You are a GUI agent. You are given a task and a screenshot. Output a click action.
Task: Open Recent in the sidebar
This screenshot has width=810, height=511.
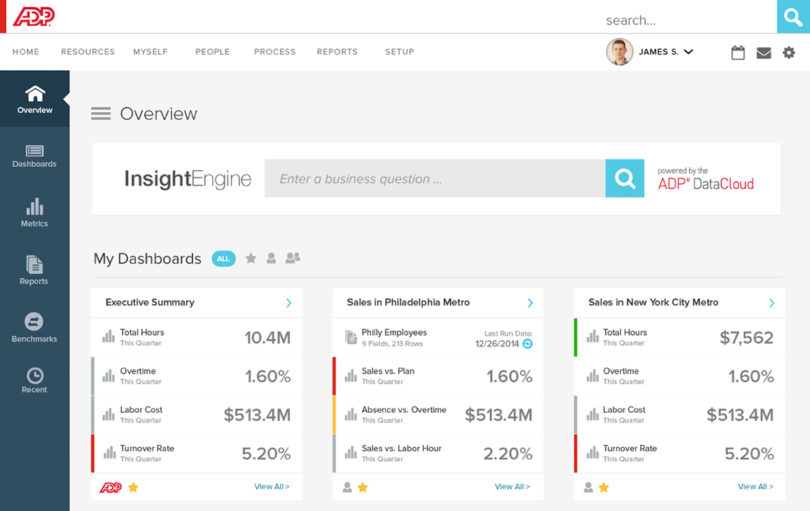pos(35,380)
